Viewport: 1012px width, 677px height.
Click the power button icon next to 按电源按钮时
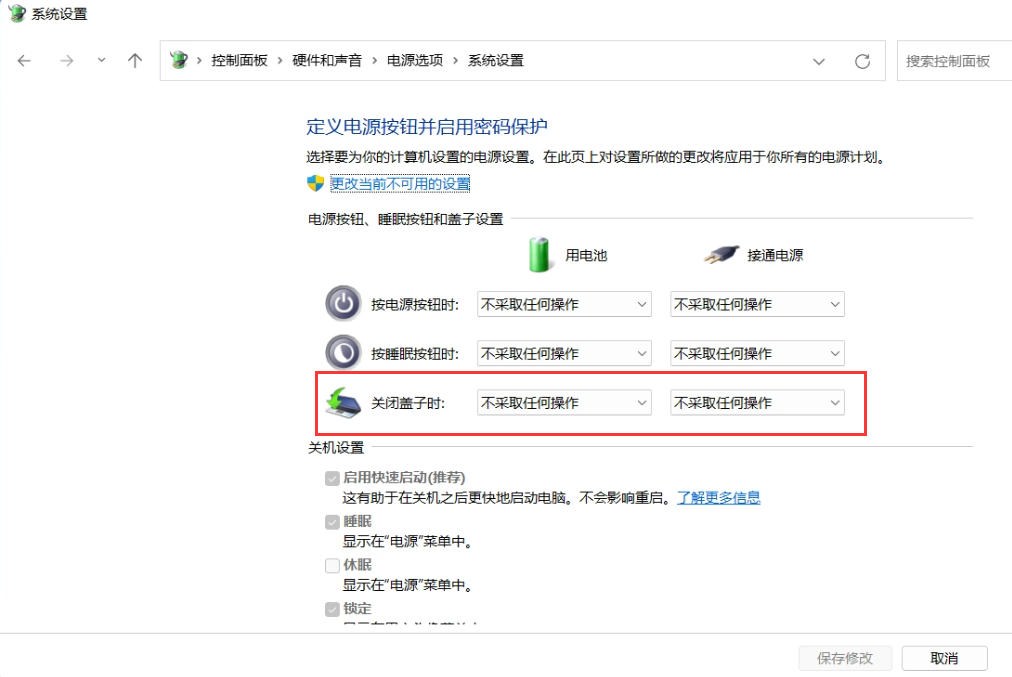coord(343,303)
